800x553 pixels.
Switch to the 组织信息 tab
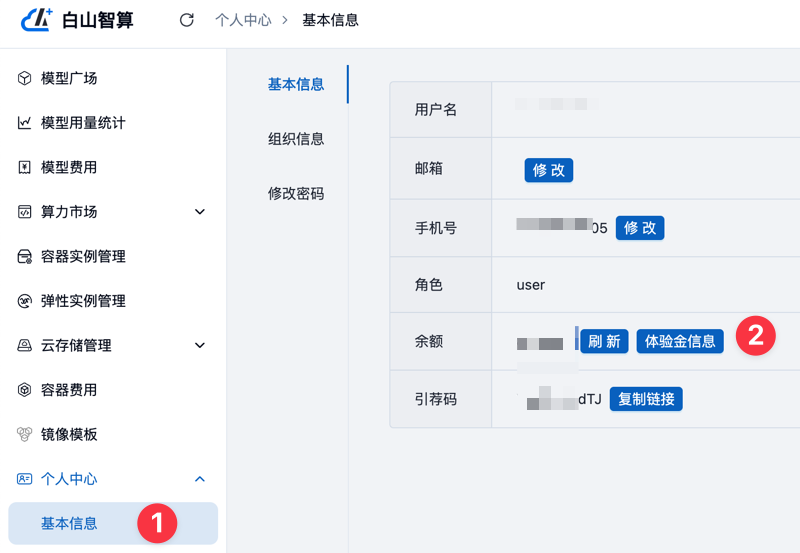pos(296,139)
